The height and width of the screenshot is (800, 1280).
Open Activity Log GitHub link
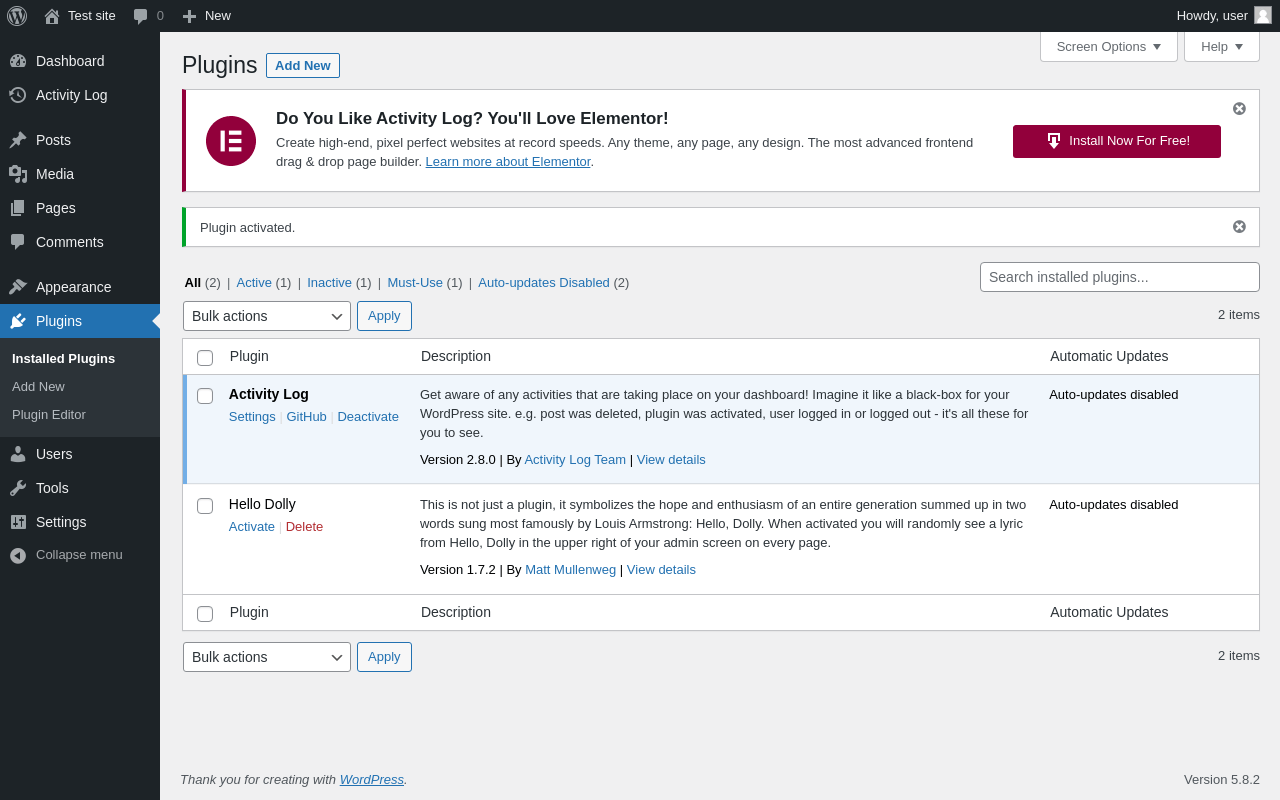pyautogui.click(x=307, y=416)
